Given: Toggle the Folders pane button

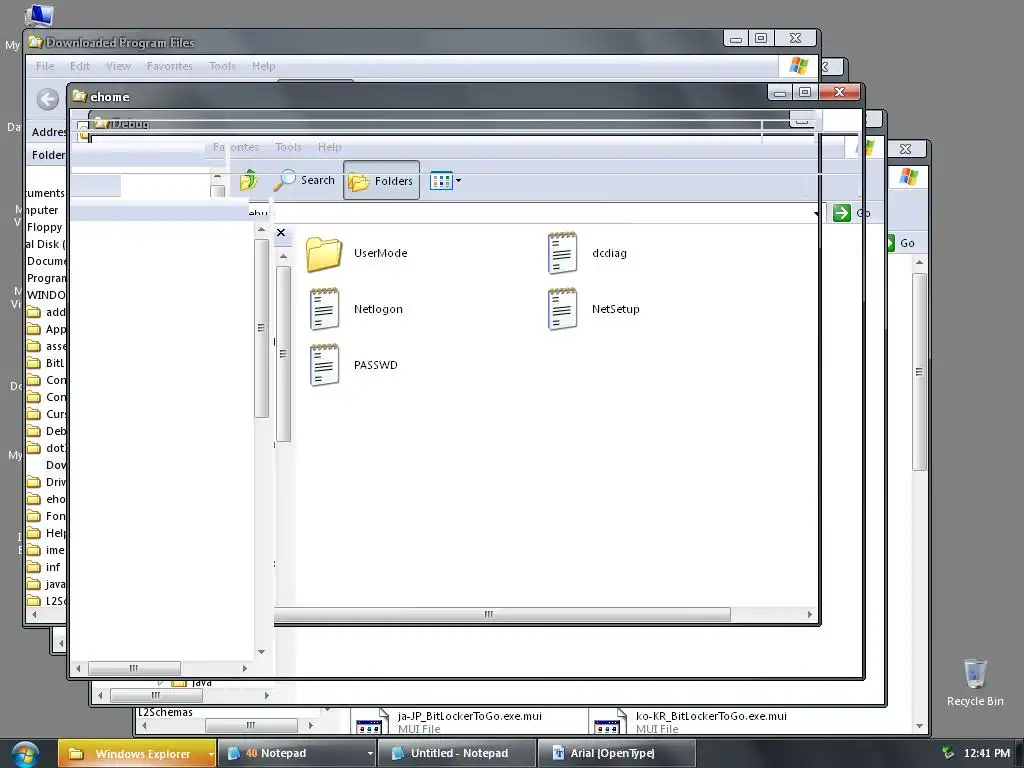Looking at the screenshot, I should click(x=381, y=181).
